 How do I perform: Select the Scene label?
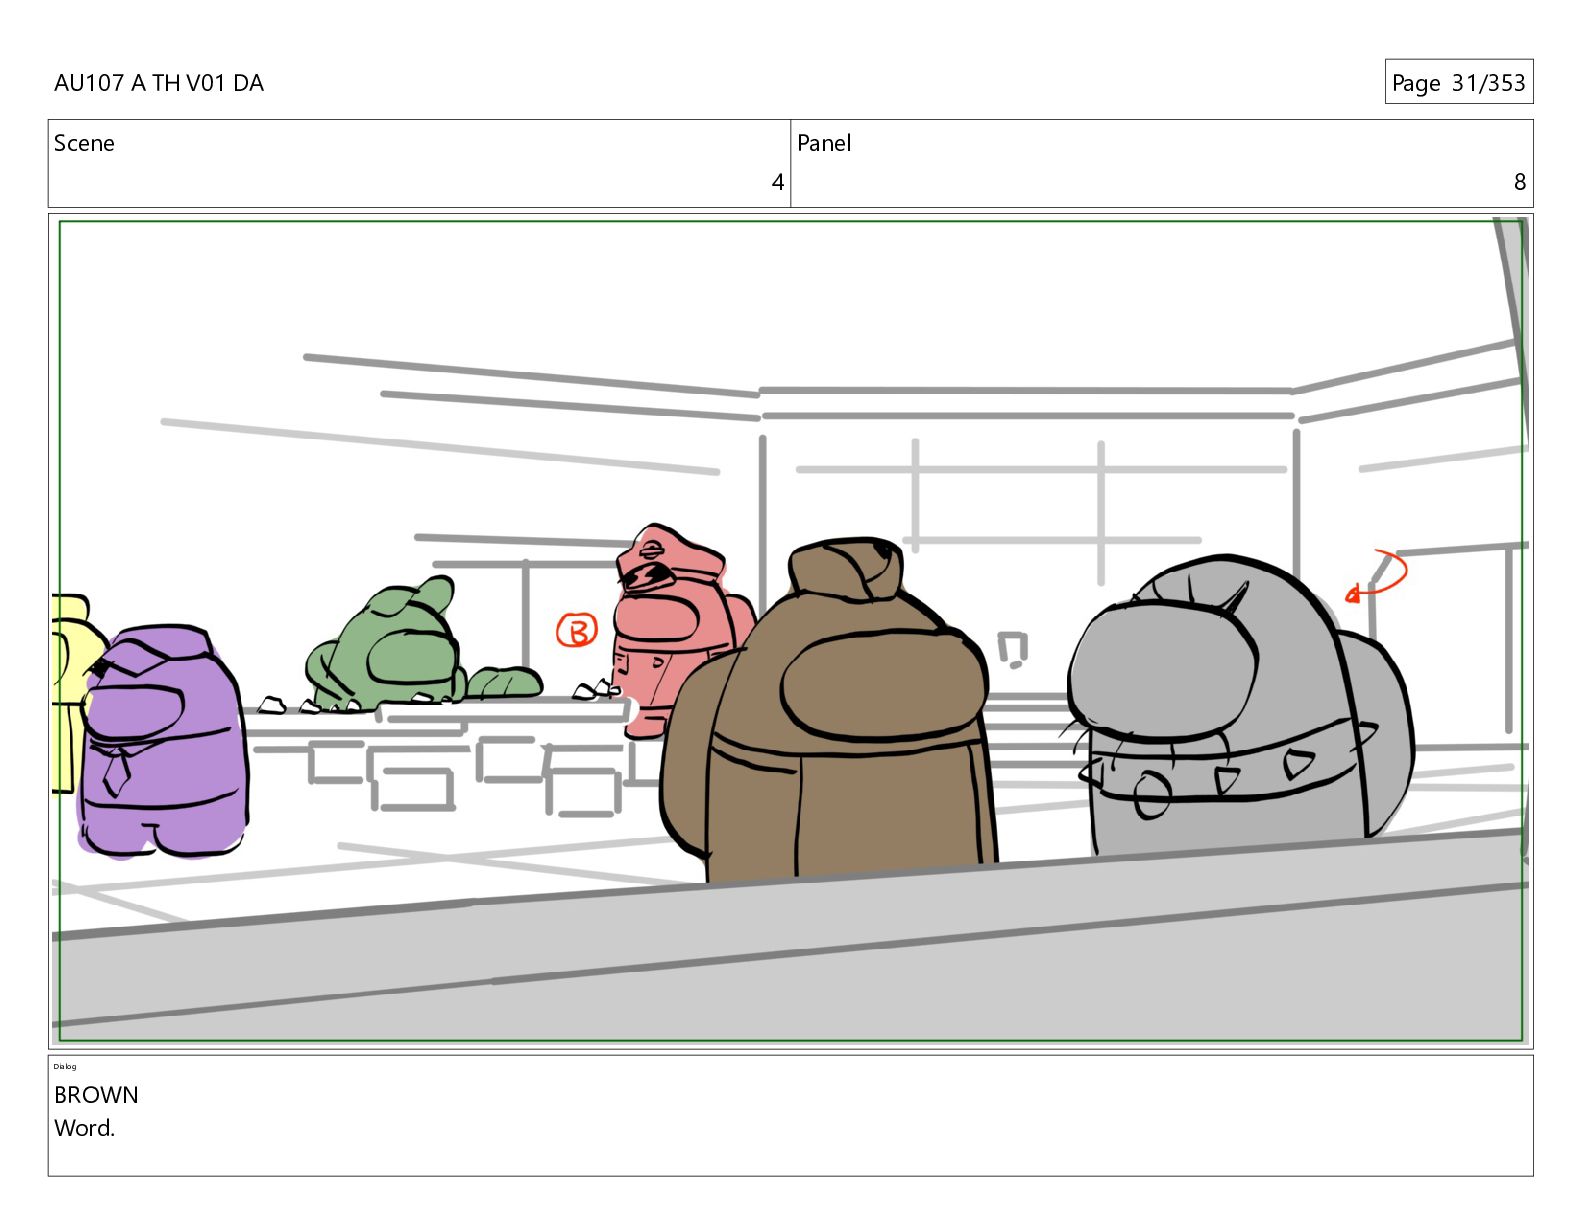point(84,143)
